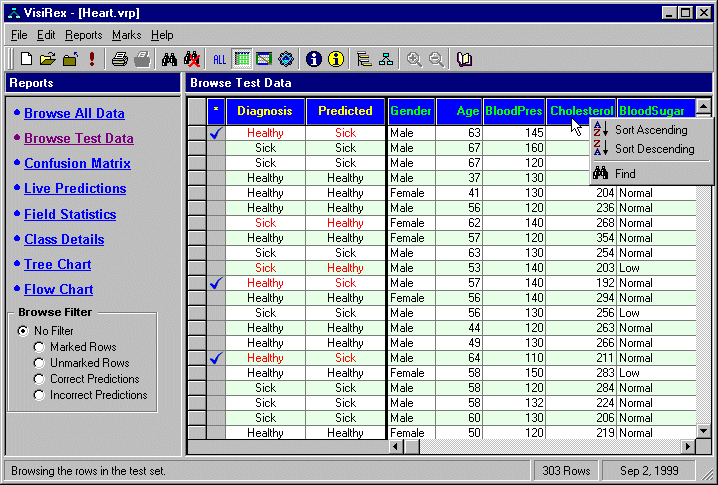Toggle the mark cell of the Age 37 row
The width and height of the screenshot is (718, 485).
[216, 178]
